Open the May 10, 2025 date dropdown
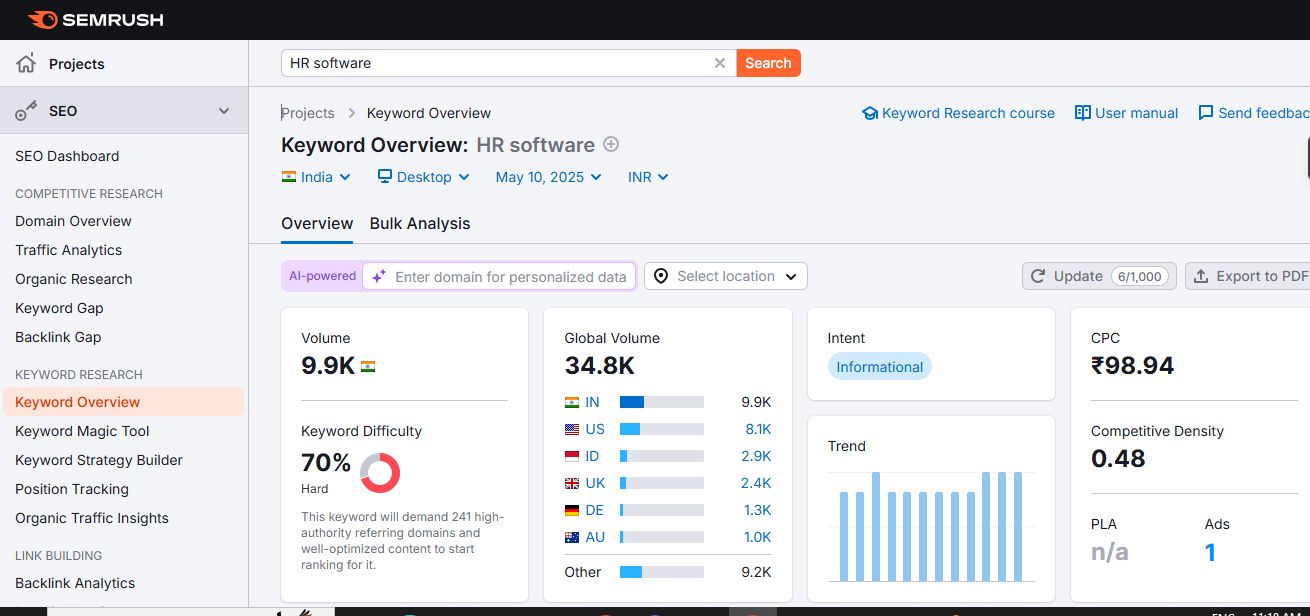 pos(548,177)
